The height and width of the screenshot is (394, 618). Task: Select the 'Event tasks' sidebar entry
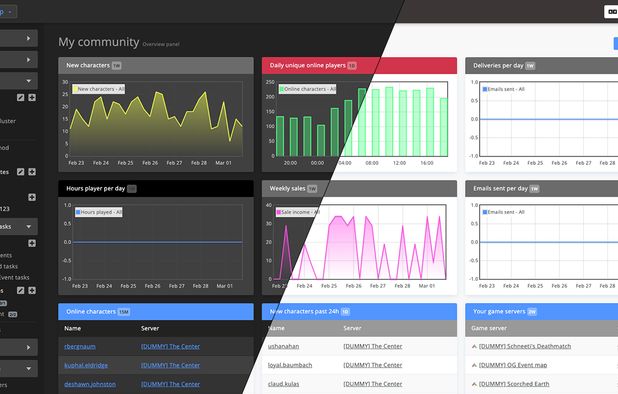coord(15,277)
